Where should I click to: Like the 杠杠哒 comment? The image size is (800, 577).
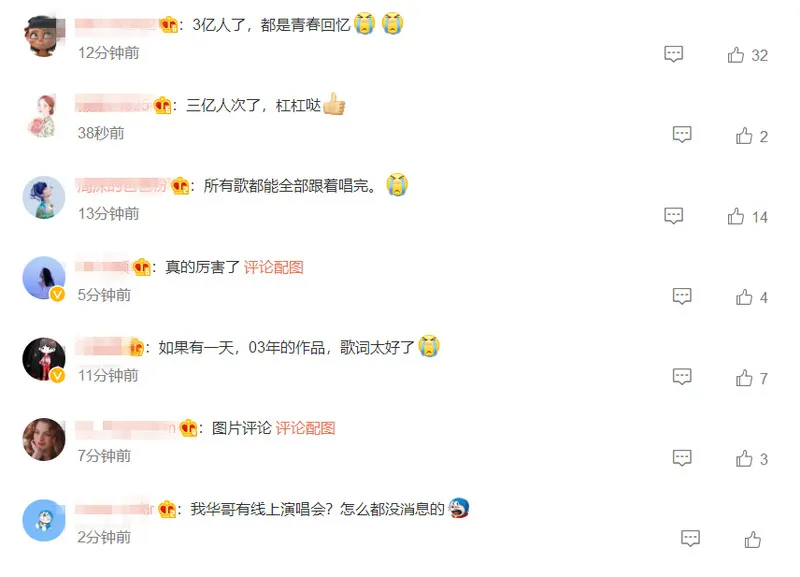point(744,136)
